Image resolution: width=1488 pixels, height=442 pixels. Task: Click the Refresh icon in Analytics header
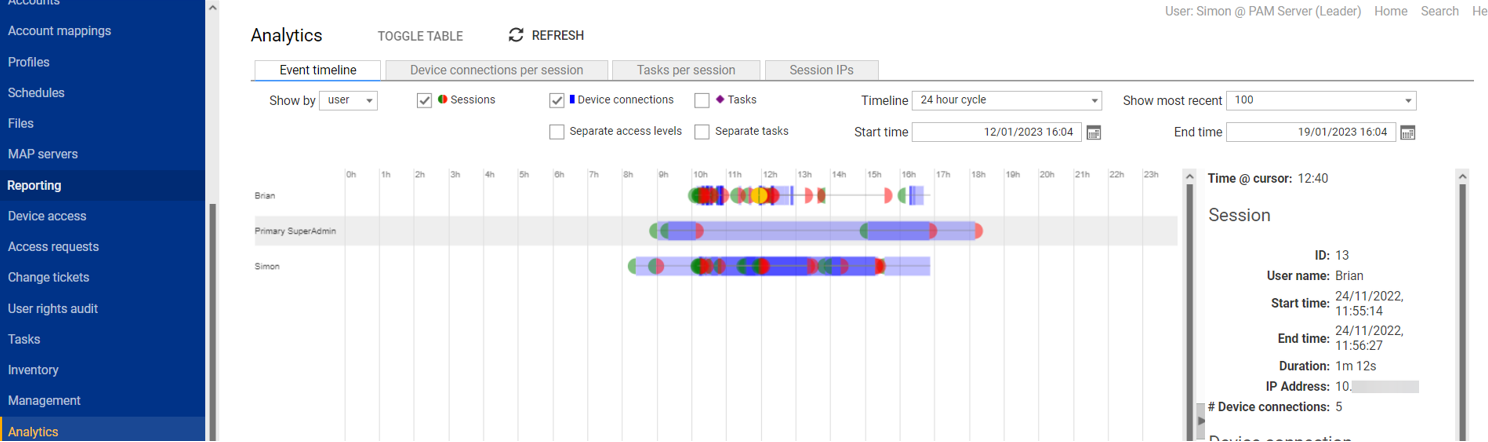[516, 35]
